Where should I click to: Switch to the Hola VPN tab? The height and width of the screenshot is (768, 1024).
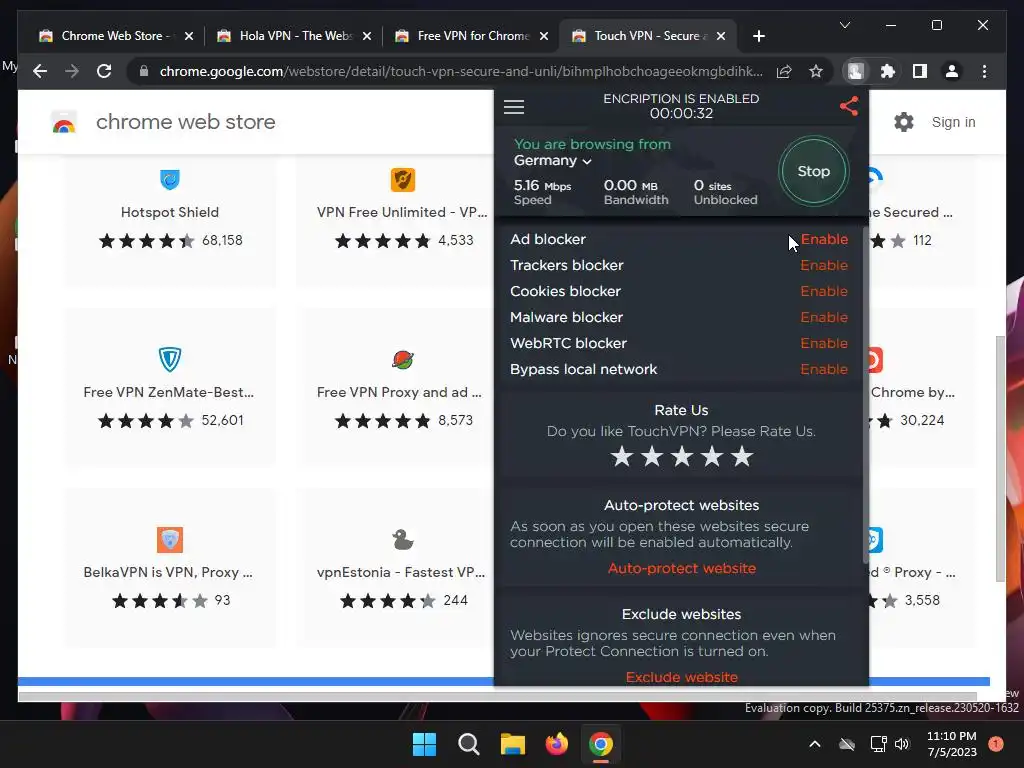(x=295, y=36)
